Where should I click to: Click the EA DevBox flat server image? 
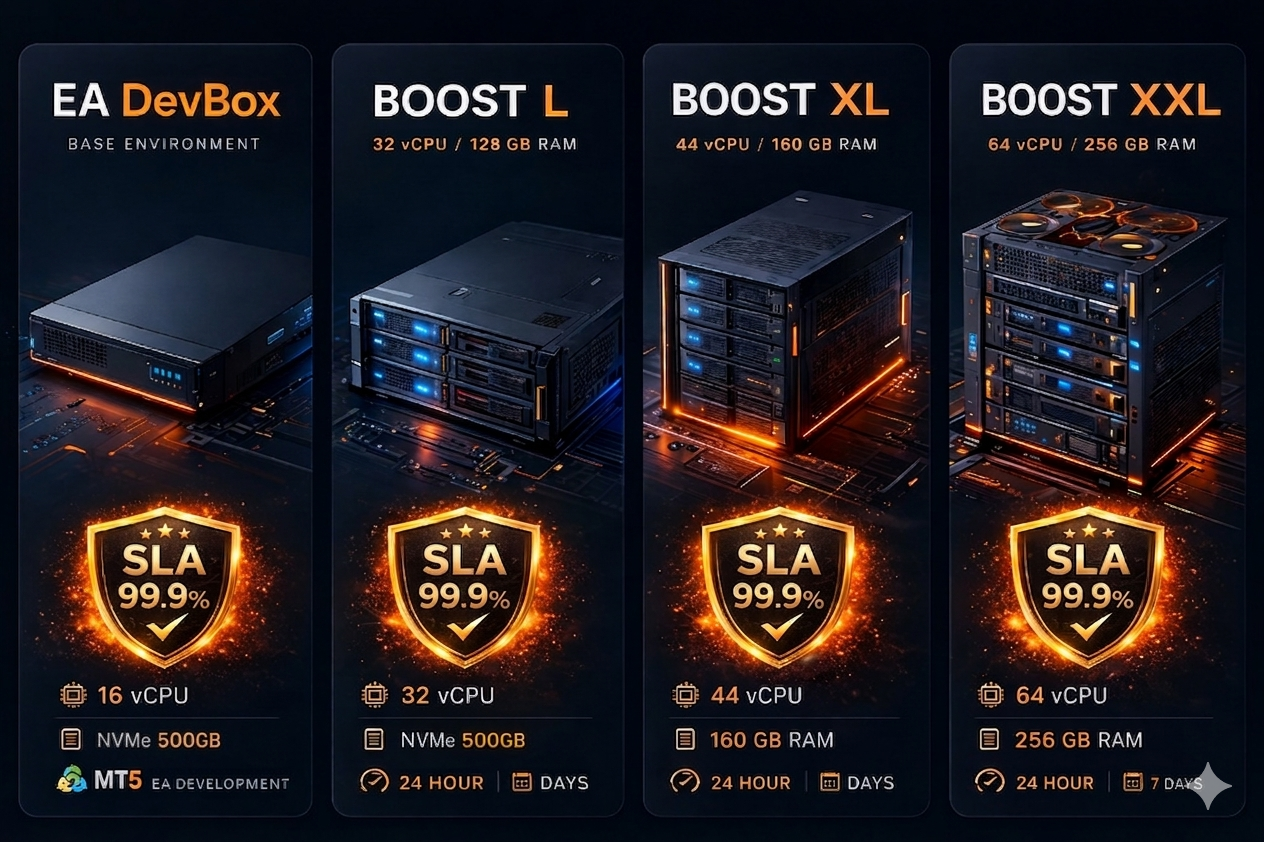tap(170, 322)
